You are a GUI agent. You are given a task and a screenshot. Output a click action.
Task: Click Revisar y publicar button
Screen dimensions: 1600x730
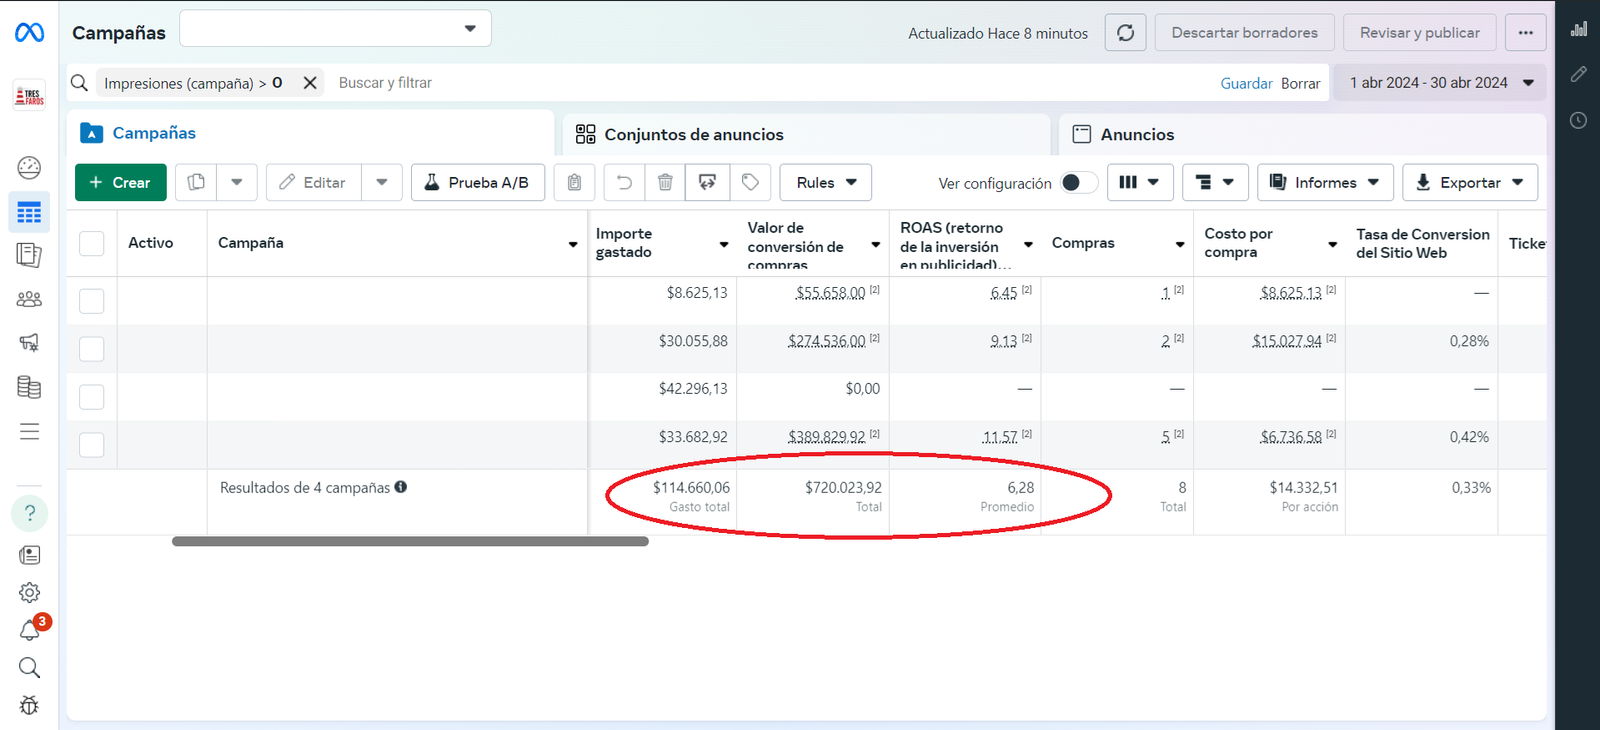(1419, 33)
